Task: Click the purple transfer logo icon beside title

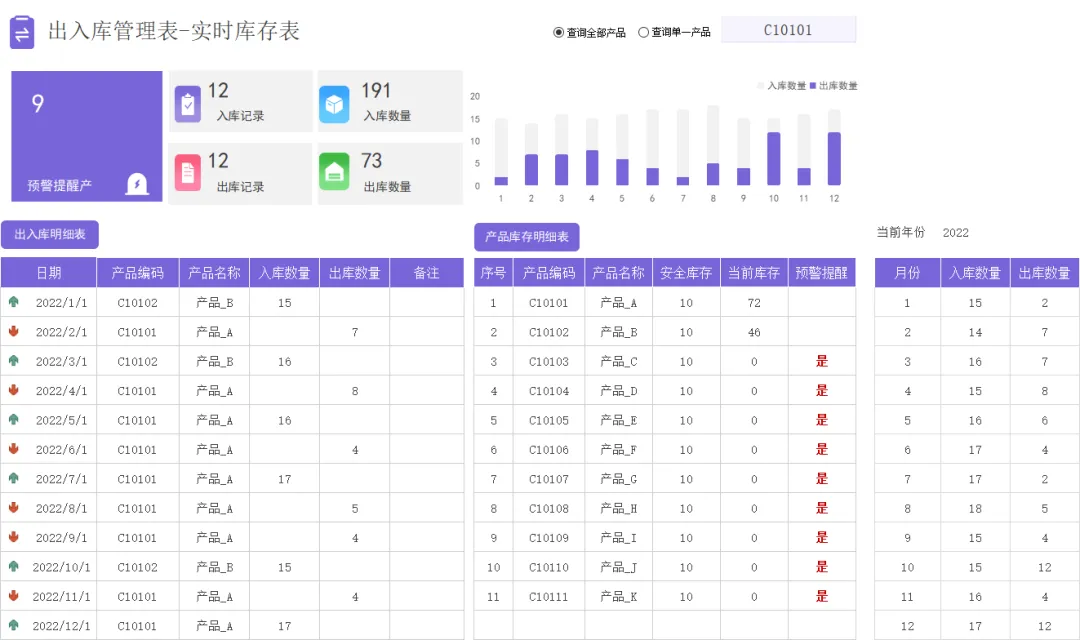Action: pos(21,32)
